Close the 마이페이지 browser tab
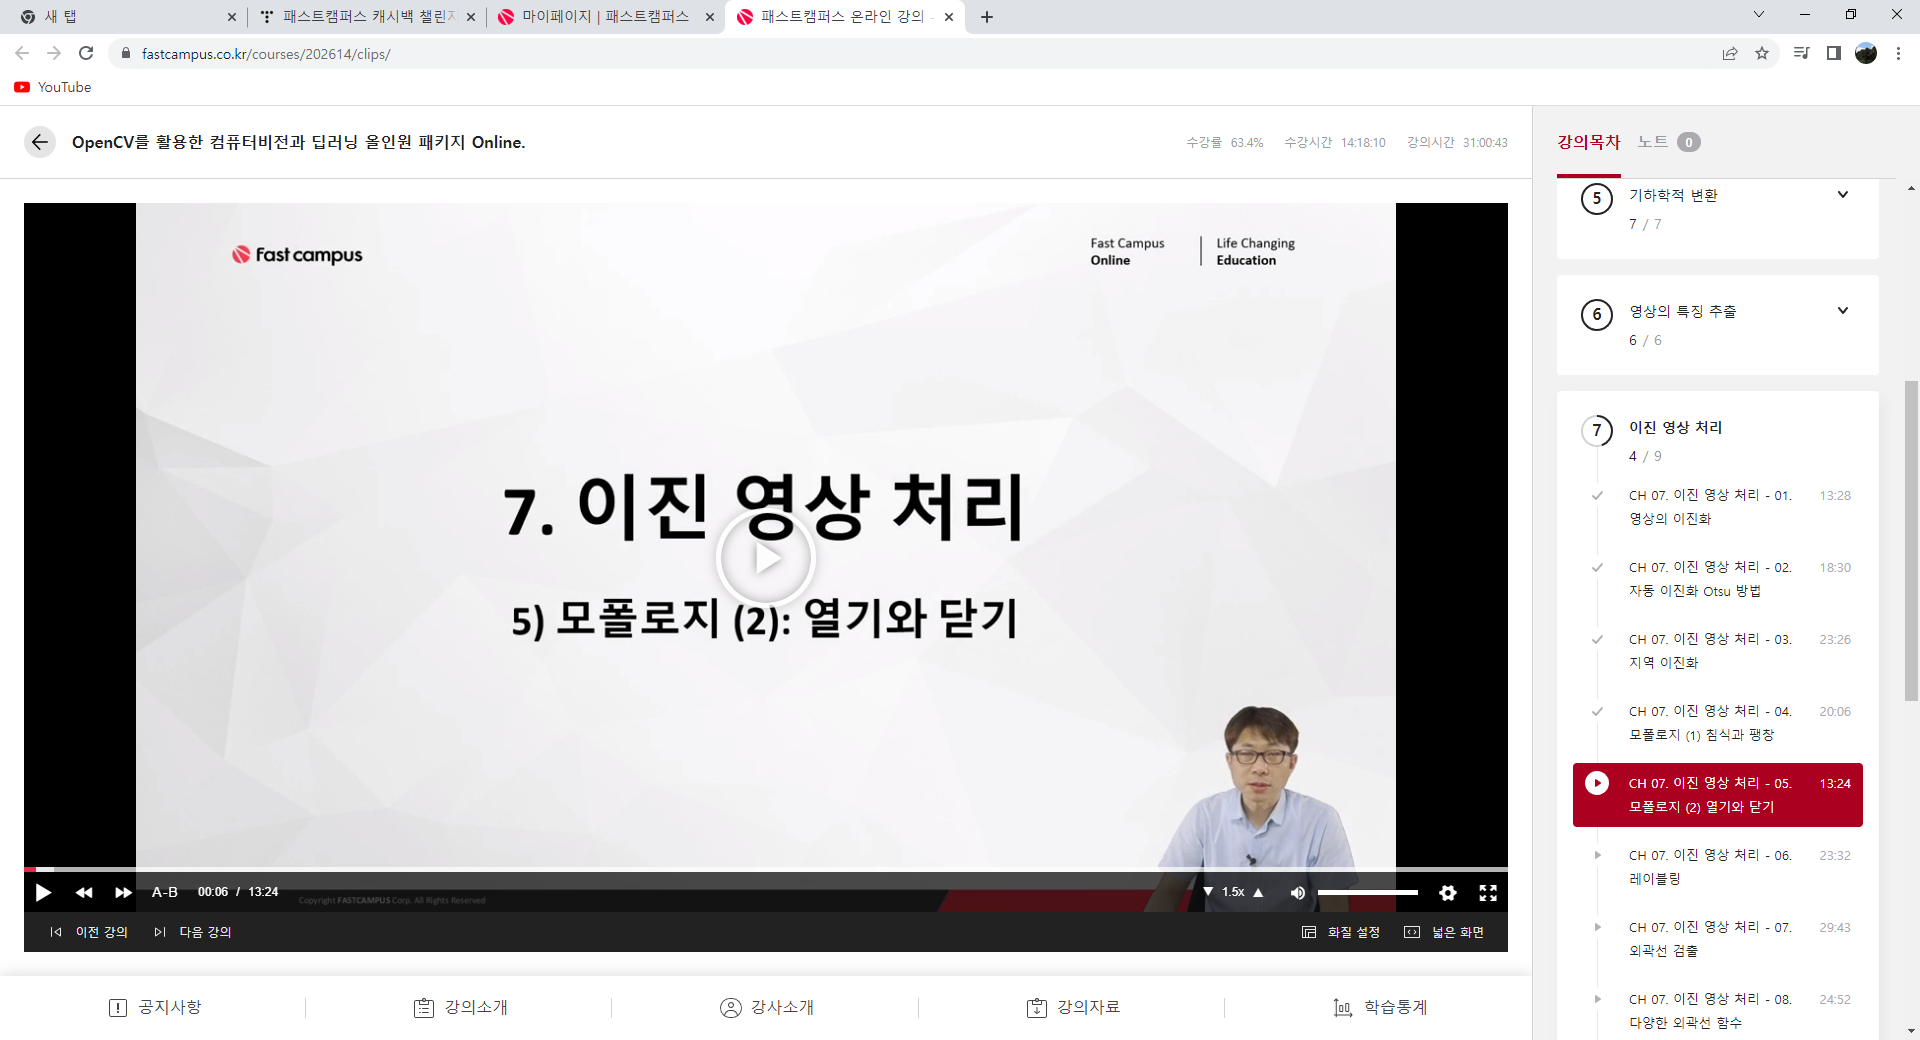 710,17
